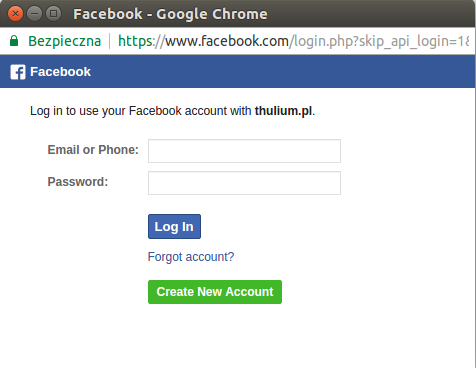Click the green Create New Account button
Viewport: 476px width, 368px height.
pos(215,292)
